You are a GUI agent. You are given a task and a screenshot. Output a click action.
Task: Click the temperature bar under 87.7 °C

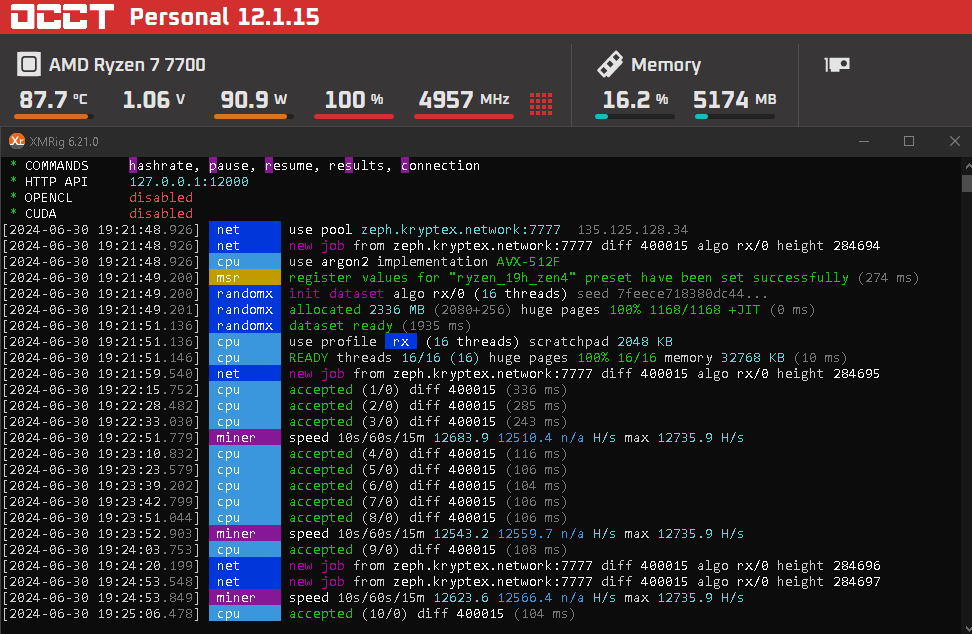coord(53,116)
